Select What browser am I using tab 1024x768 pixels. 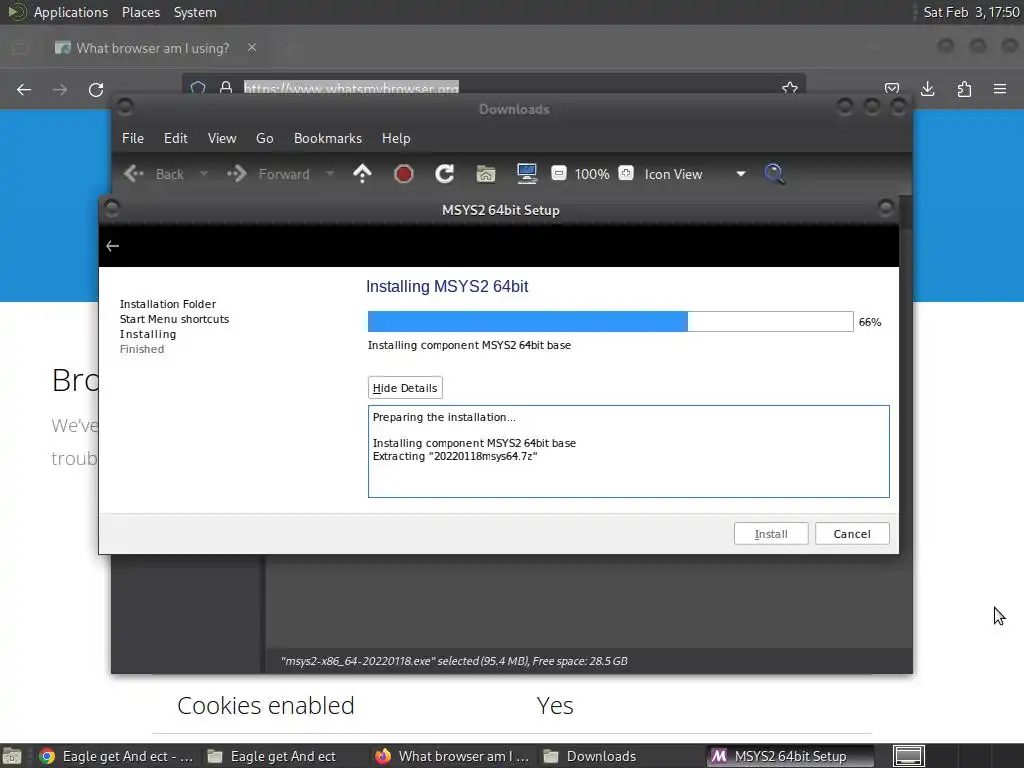pyautogui.click(x=155, y=48)
